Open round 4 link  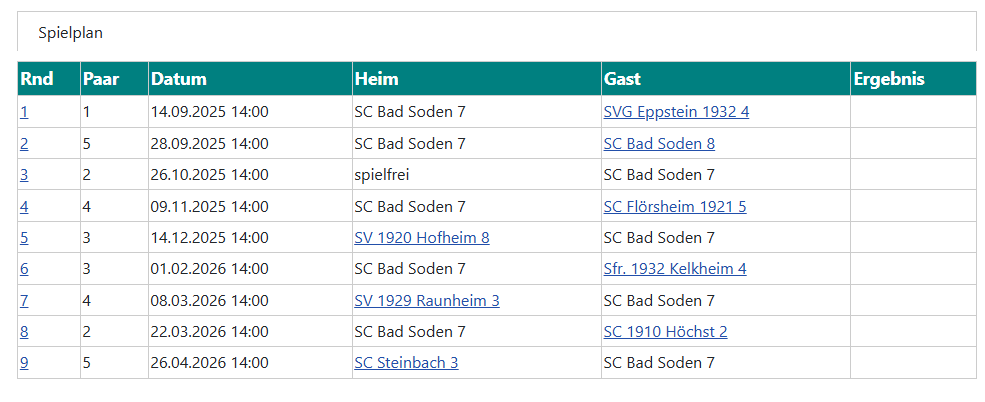(24, 207)
